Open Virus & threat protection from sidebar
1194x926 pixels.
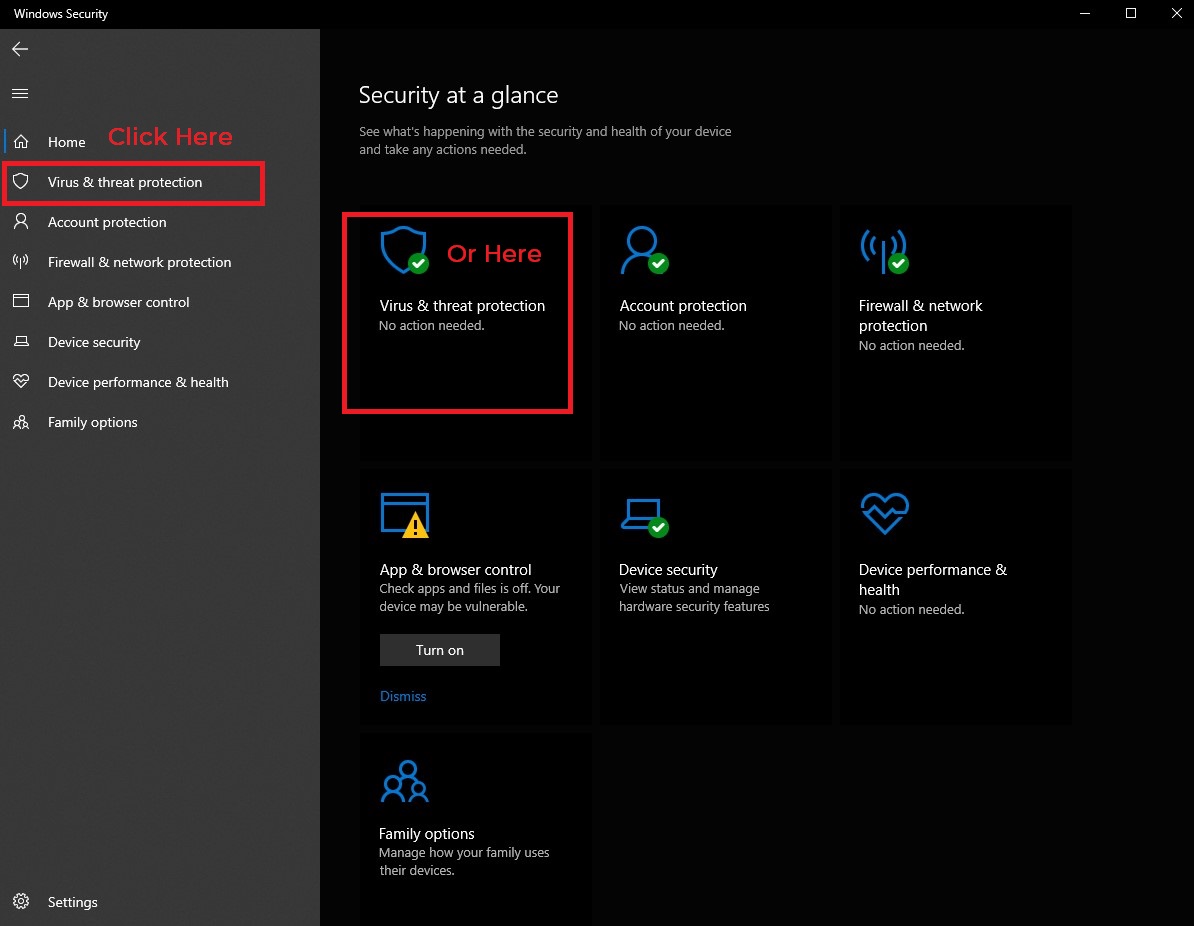pyautogui.click(x=125, y=182)
